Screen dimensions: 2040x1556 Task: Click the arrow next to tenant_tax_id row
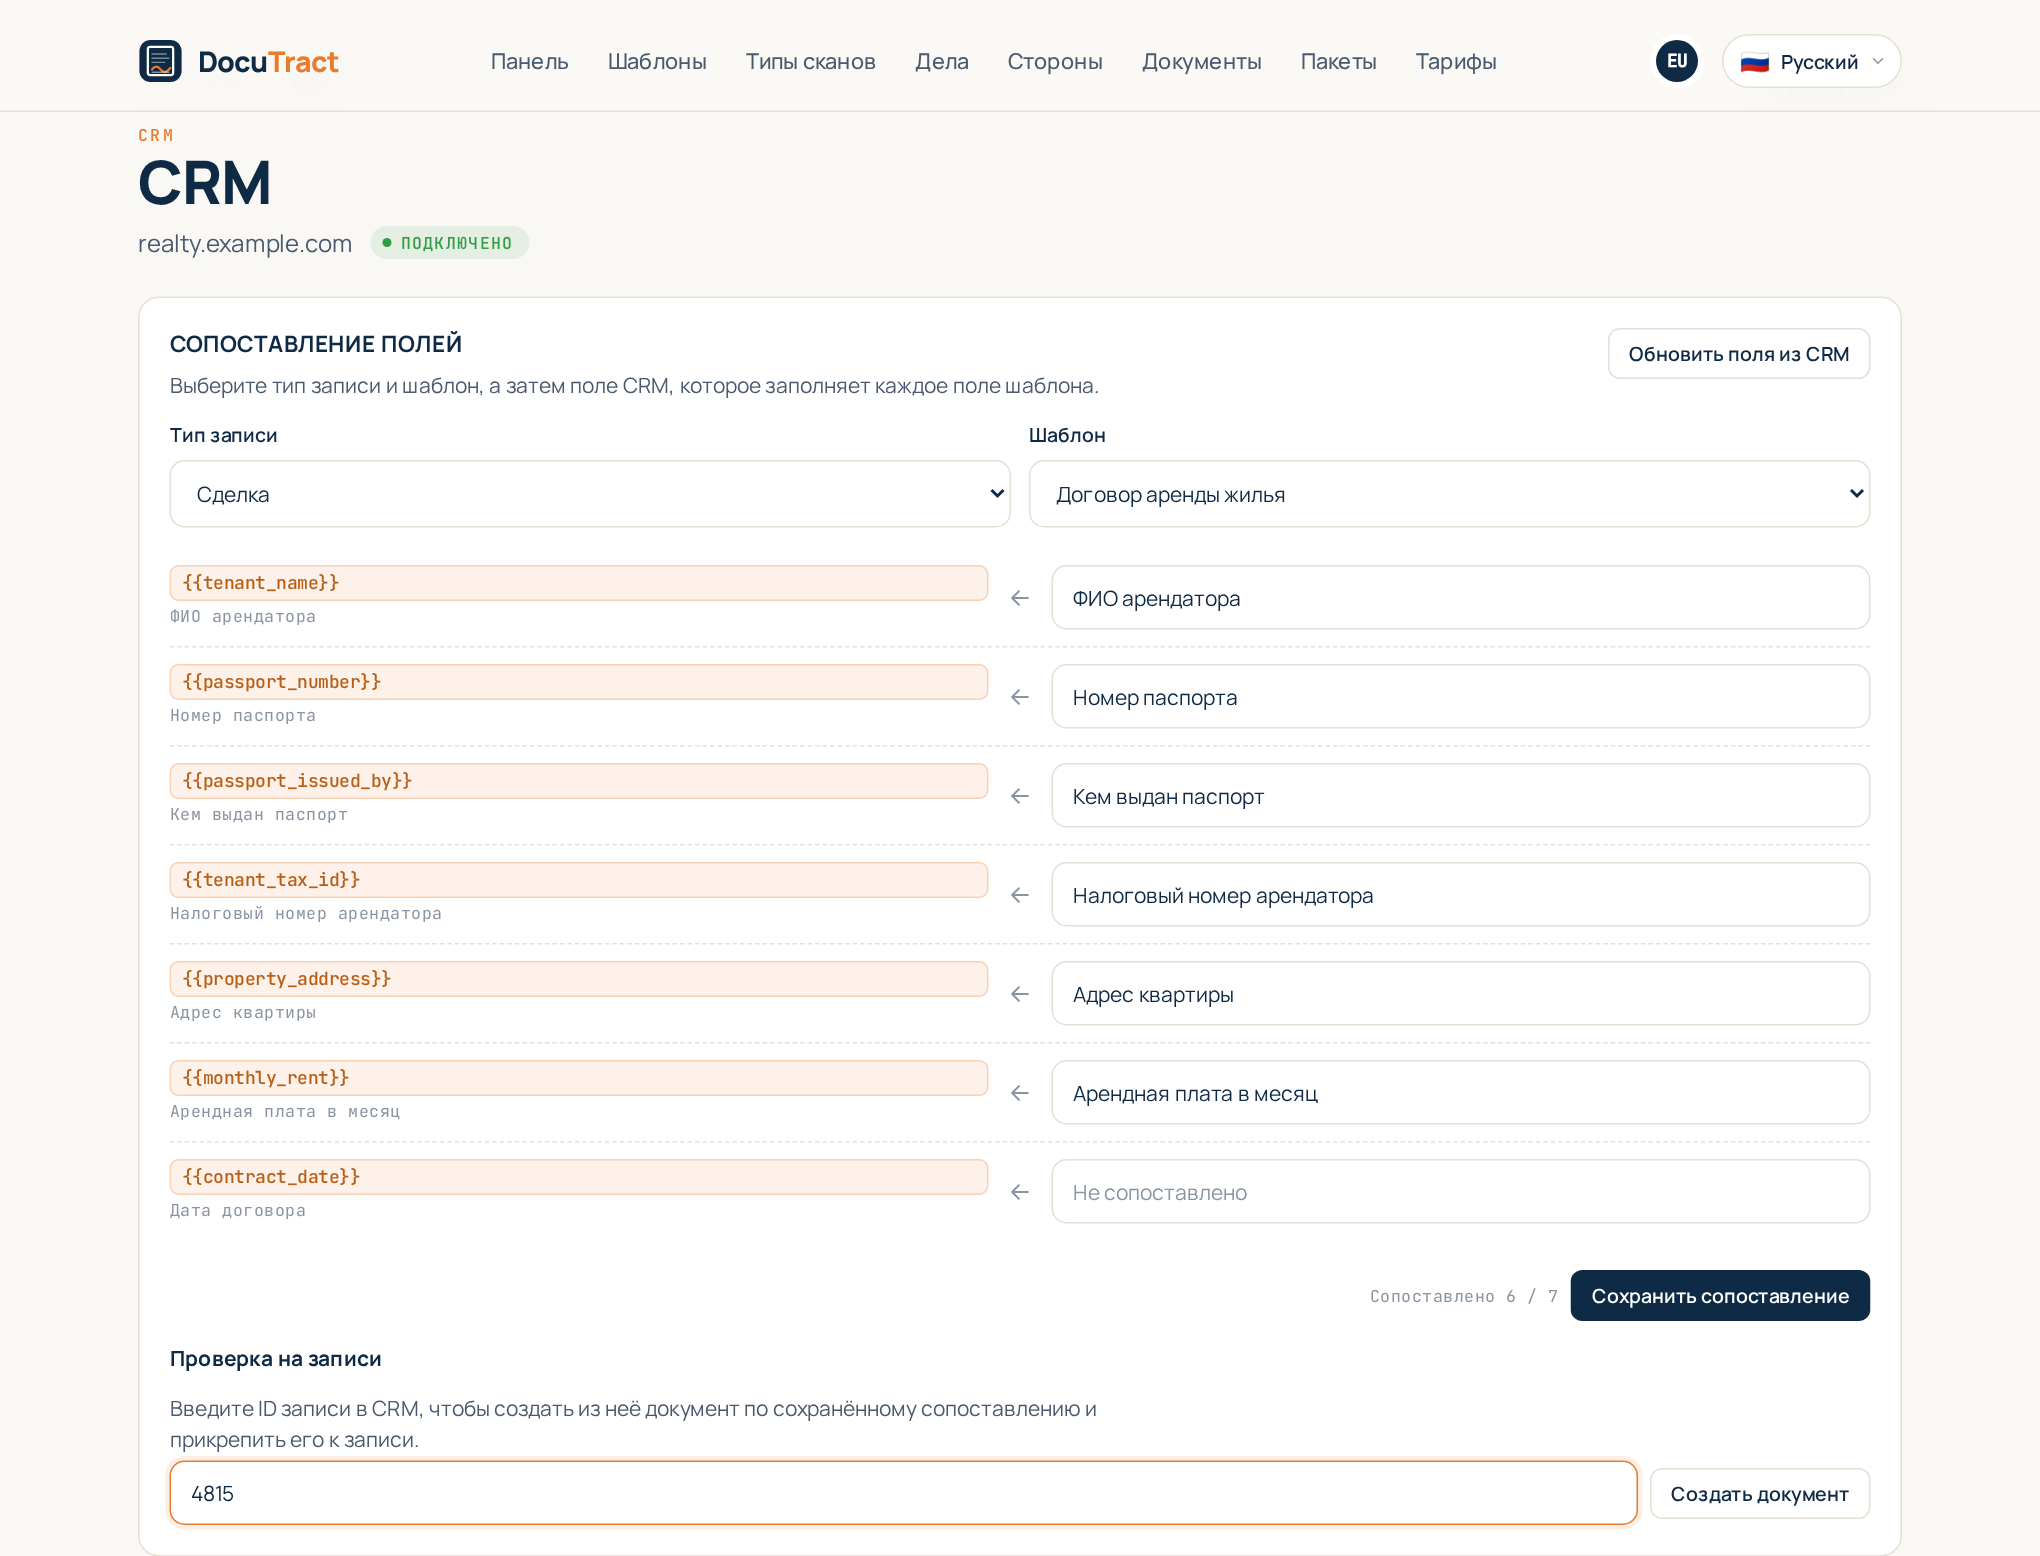click(x=1020, y=895)
